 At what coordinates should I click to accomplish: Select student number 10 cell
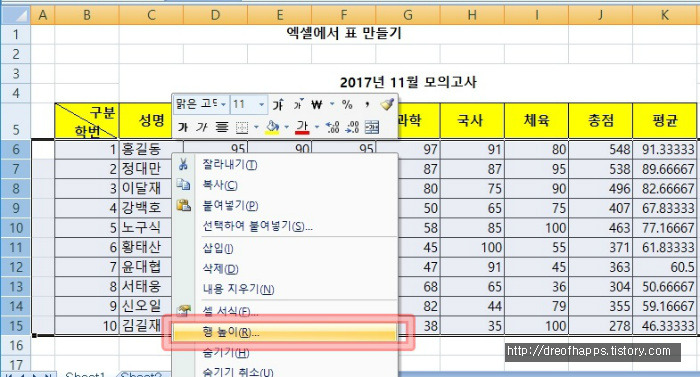[x=87, y=326]
